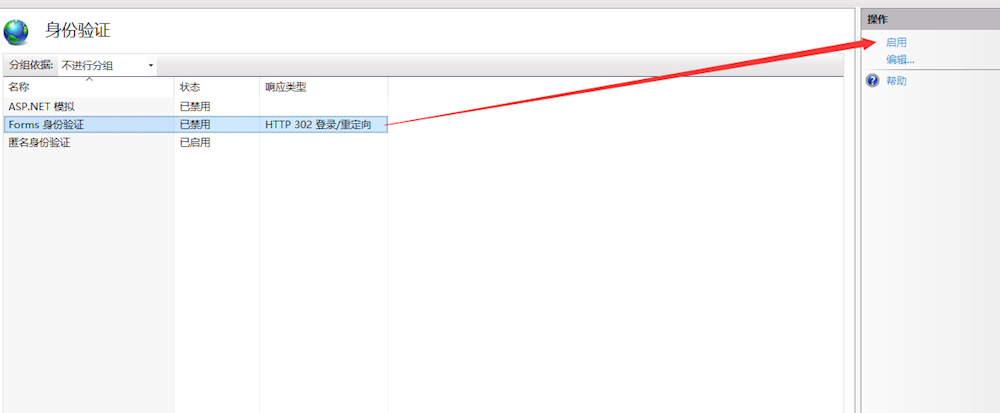
Task: Select the Forms 身份验证 entry
Action: pos(46,125)
